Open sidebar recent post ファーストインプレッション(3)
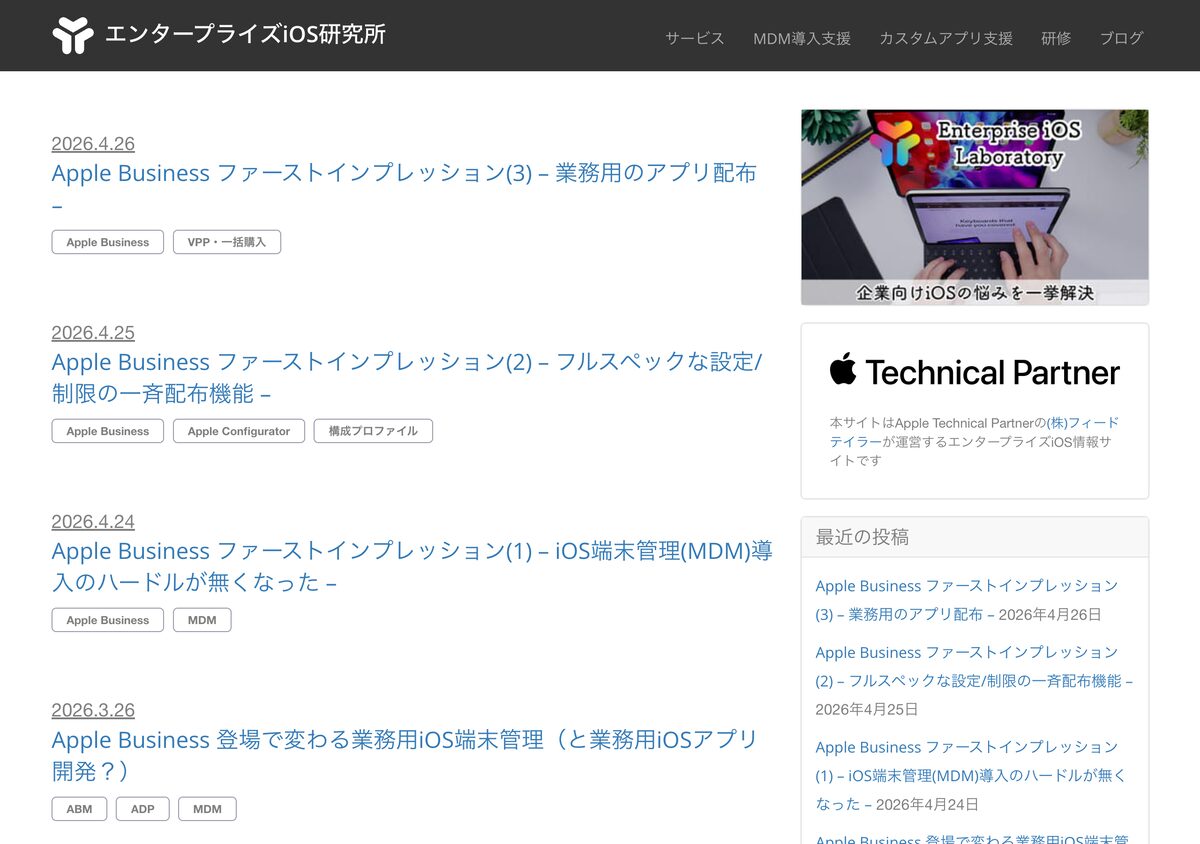Viewport: 1200px width, 844px height. point(966,599)
